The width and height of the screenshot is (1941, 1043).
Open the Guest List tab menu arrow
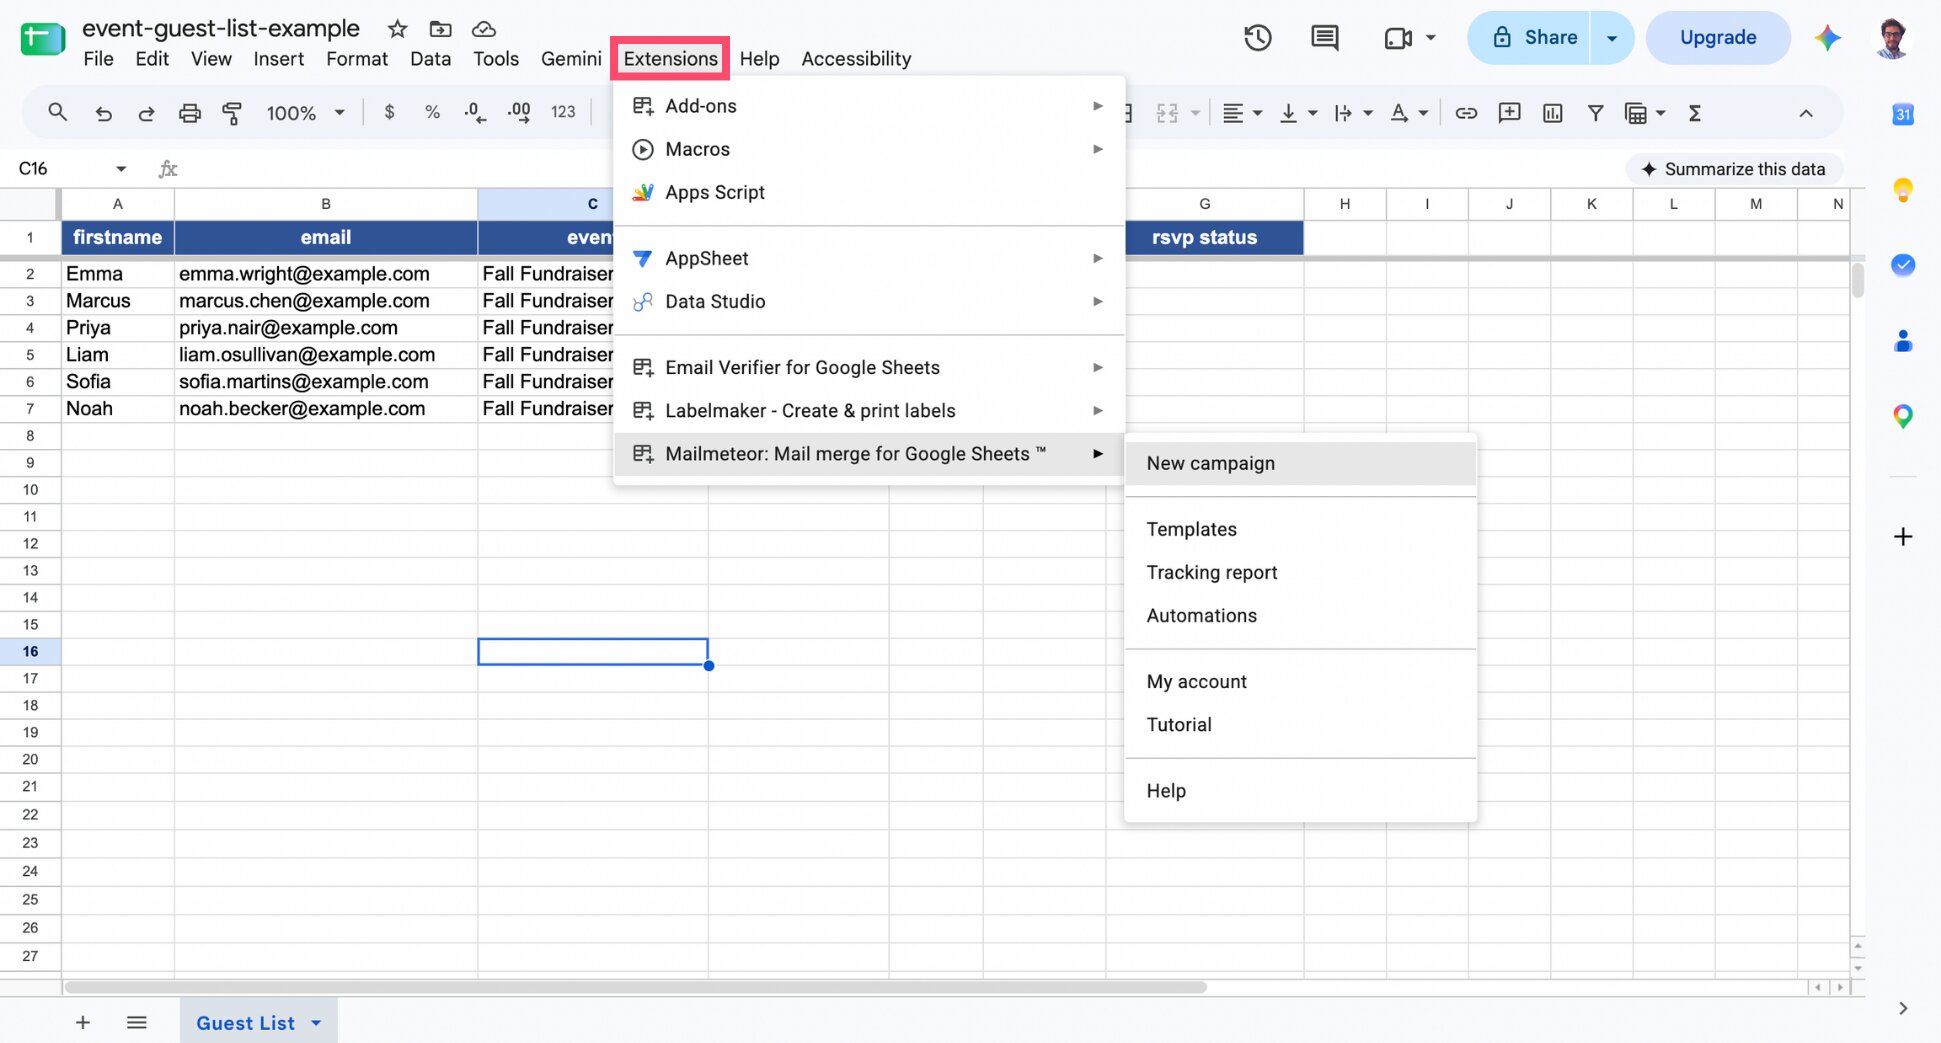point(316,1023)
